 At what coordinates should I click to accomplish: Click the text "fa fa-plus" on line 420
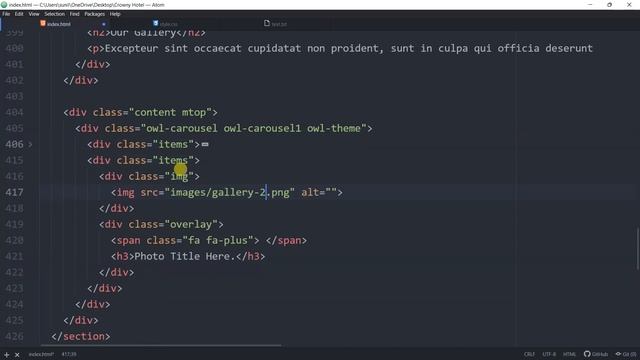218,240
